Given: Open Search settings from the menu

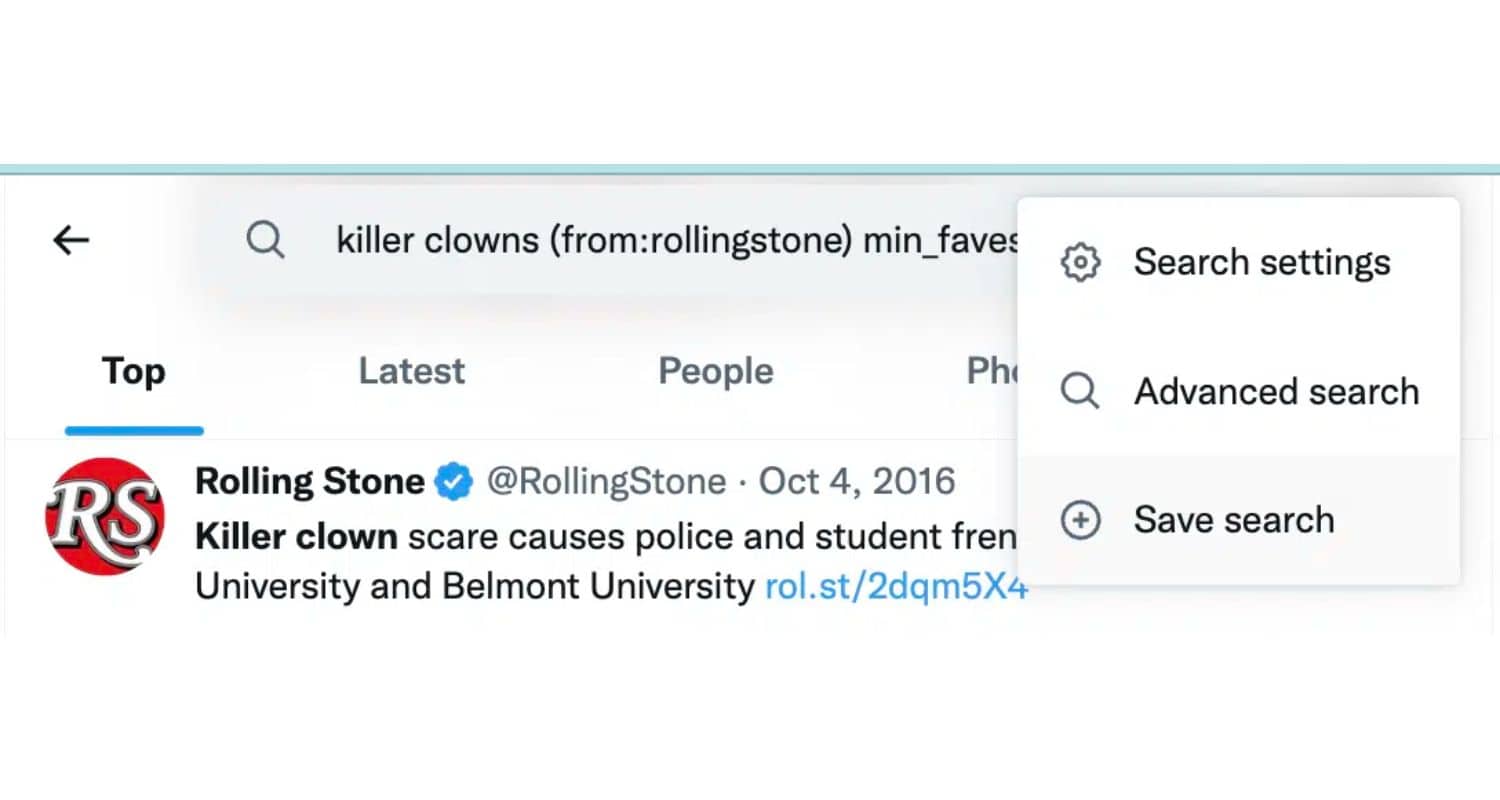Looking at the screenshot, I should [1238, 263].
